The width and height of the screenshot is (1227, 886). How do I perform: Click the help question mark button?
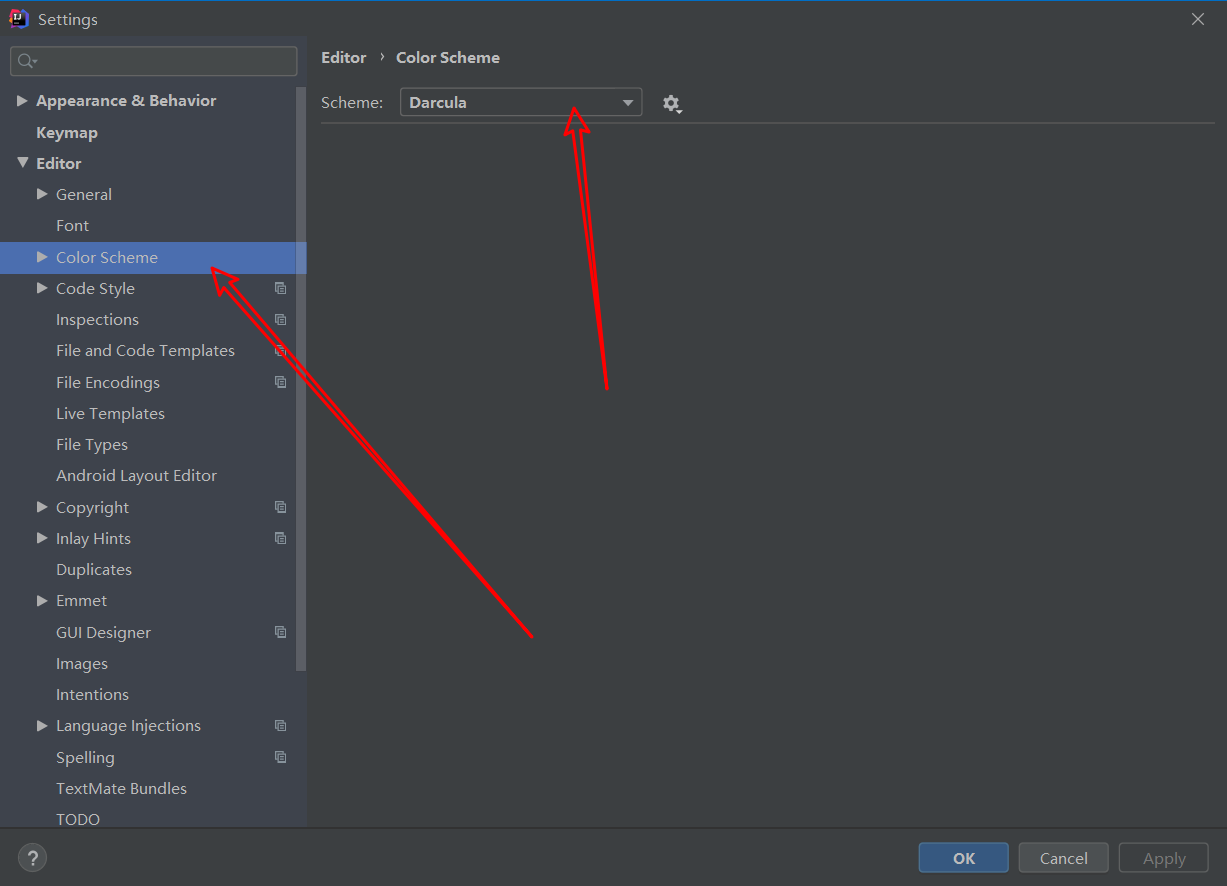(32, 857)
